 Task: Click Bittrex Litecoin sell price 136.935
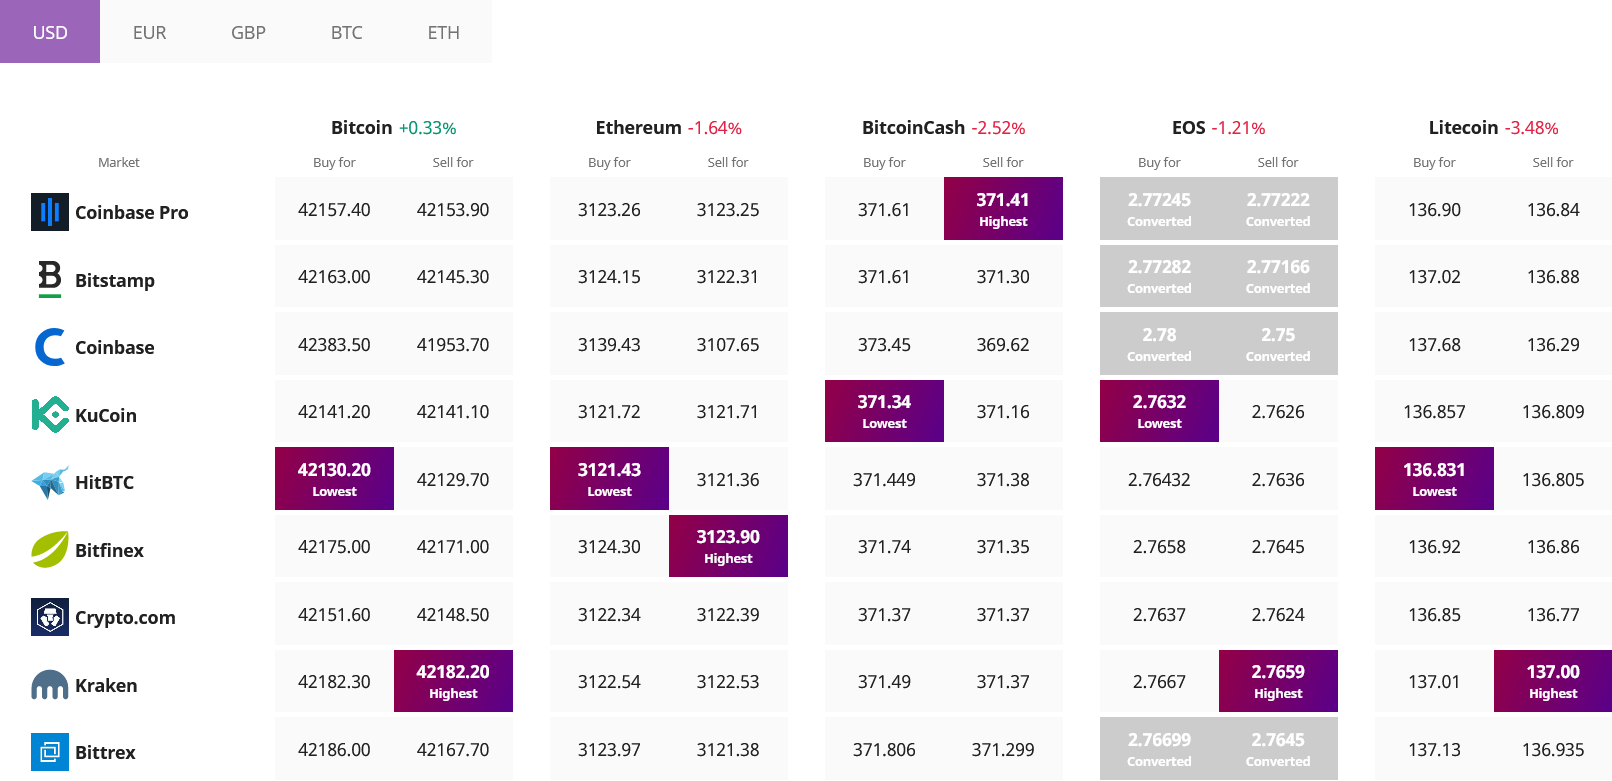click(1553, 750)
